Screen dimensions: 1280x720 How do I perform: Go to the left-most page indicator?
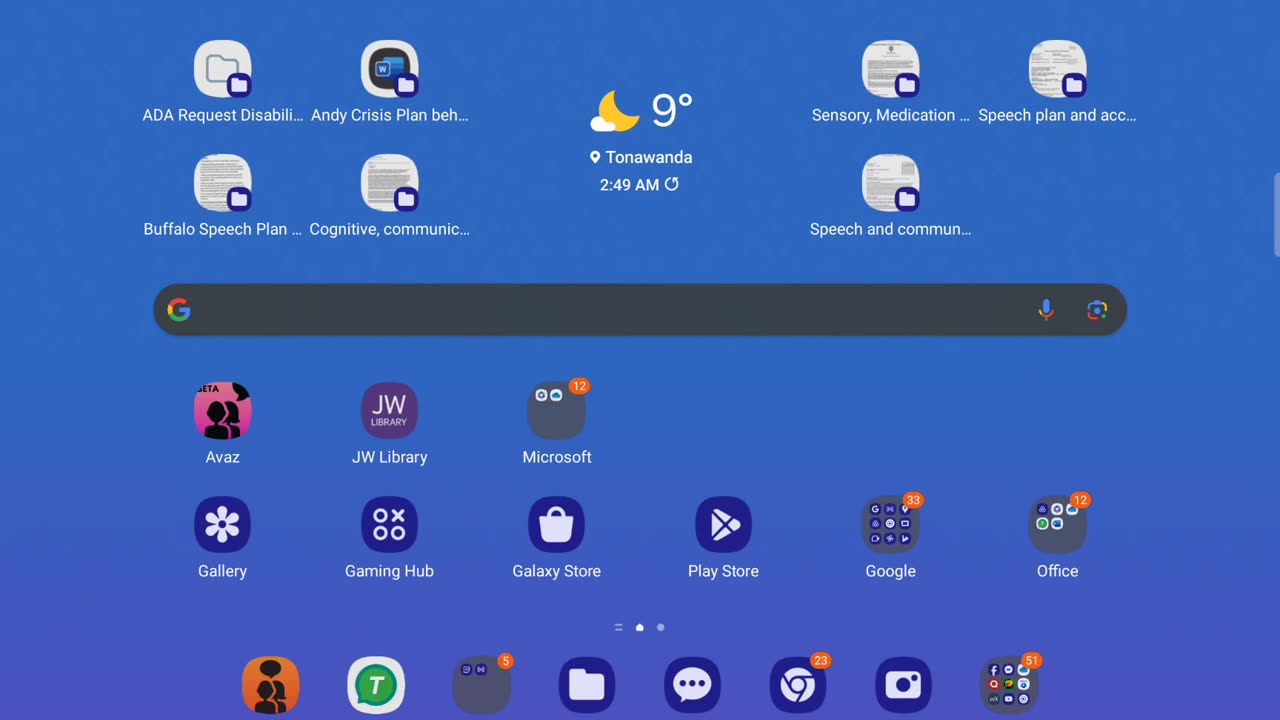tap(619, 628)
